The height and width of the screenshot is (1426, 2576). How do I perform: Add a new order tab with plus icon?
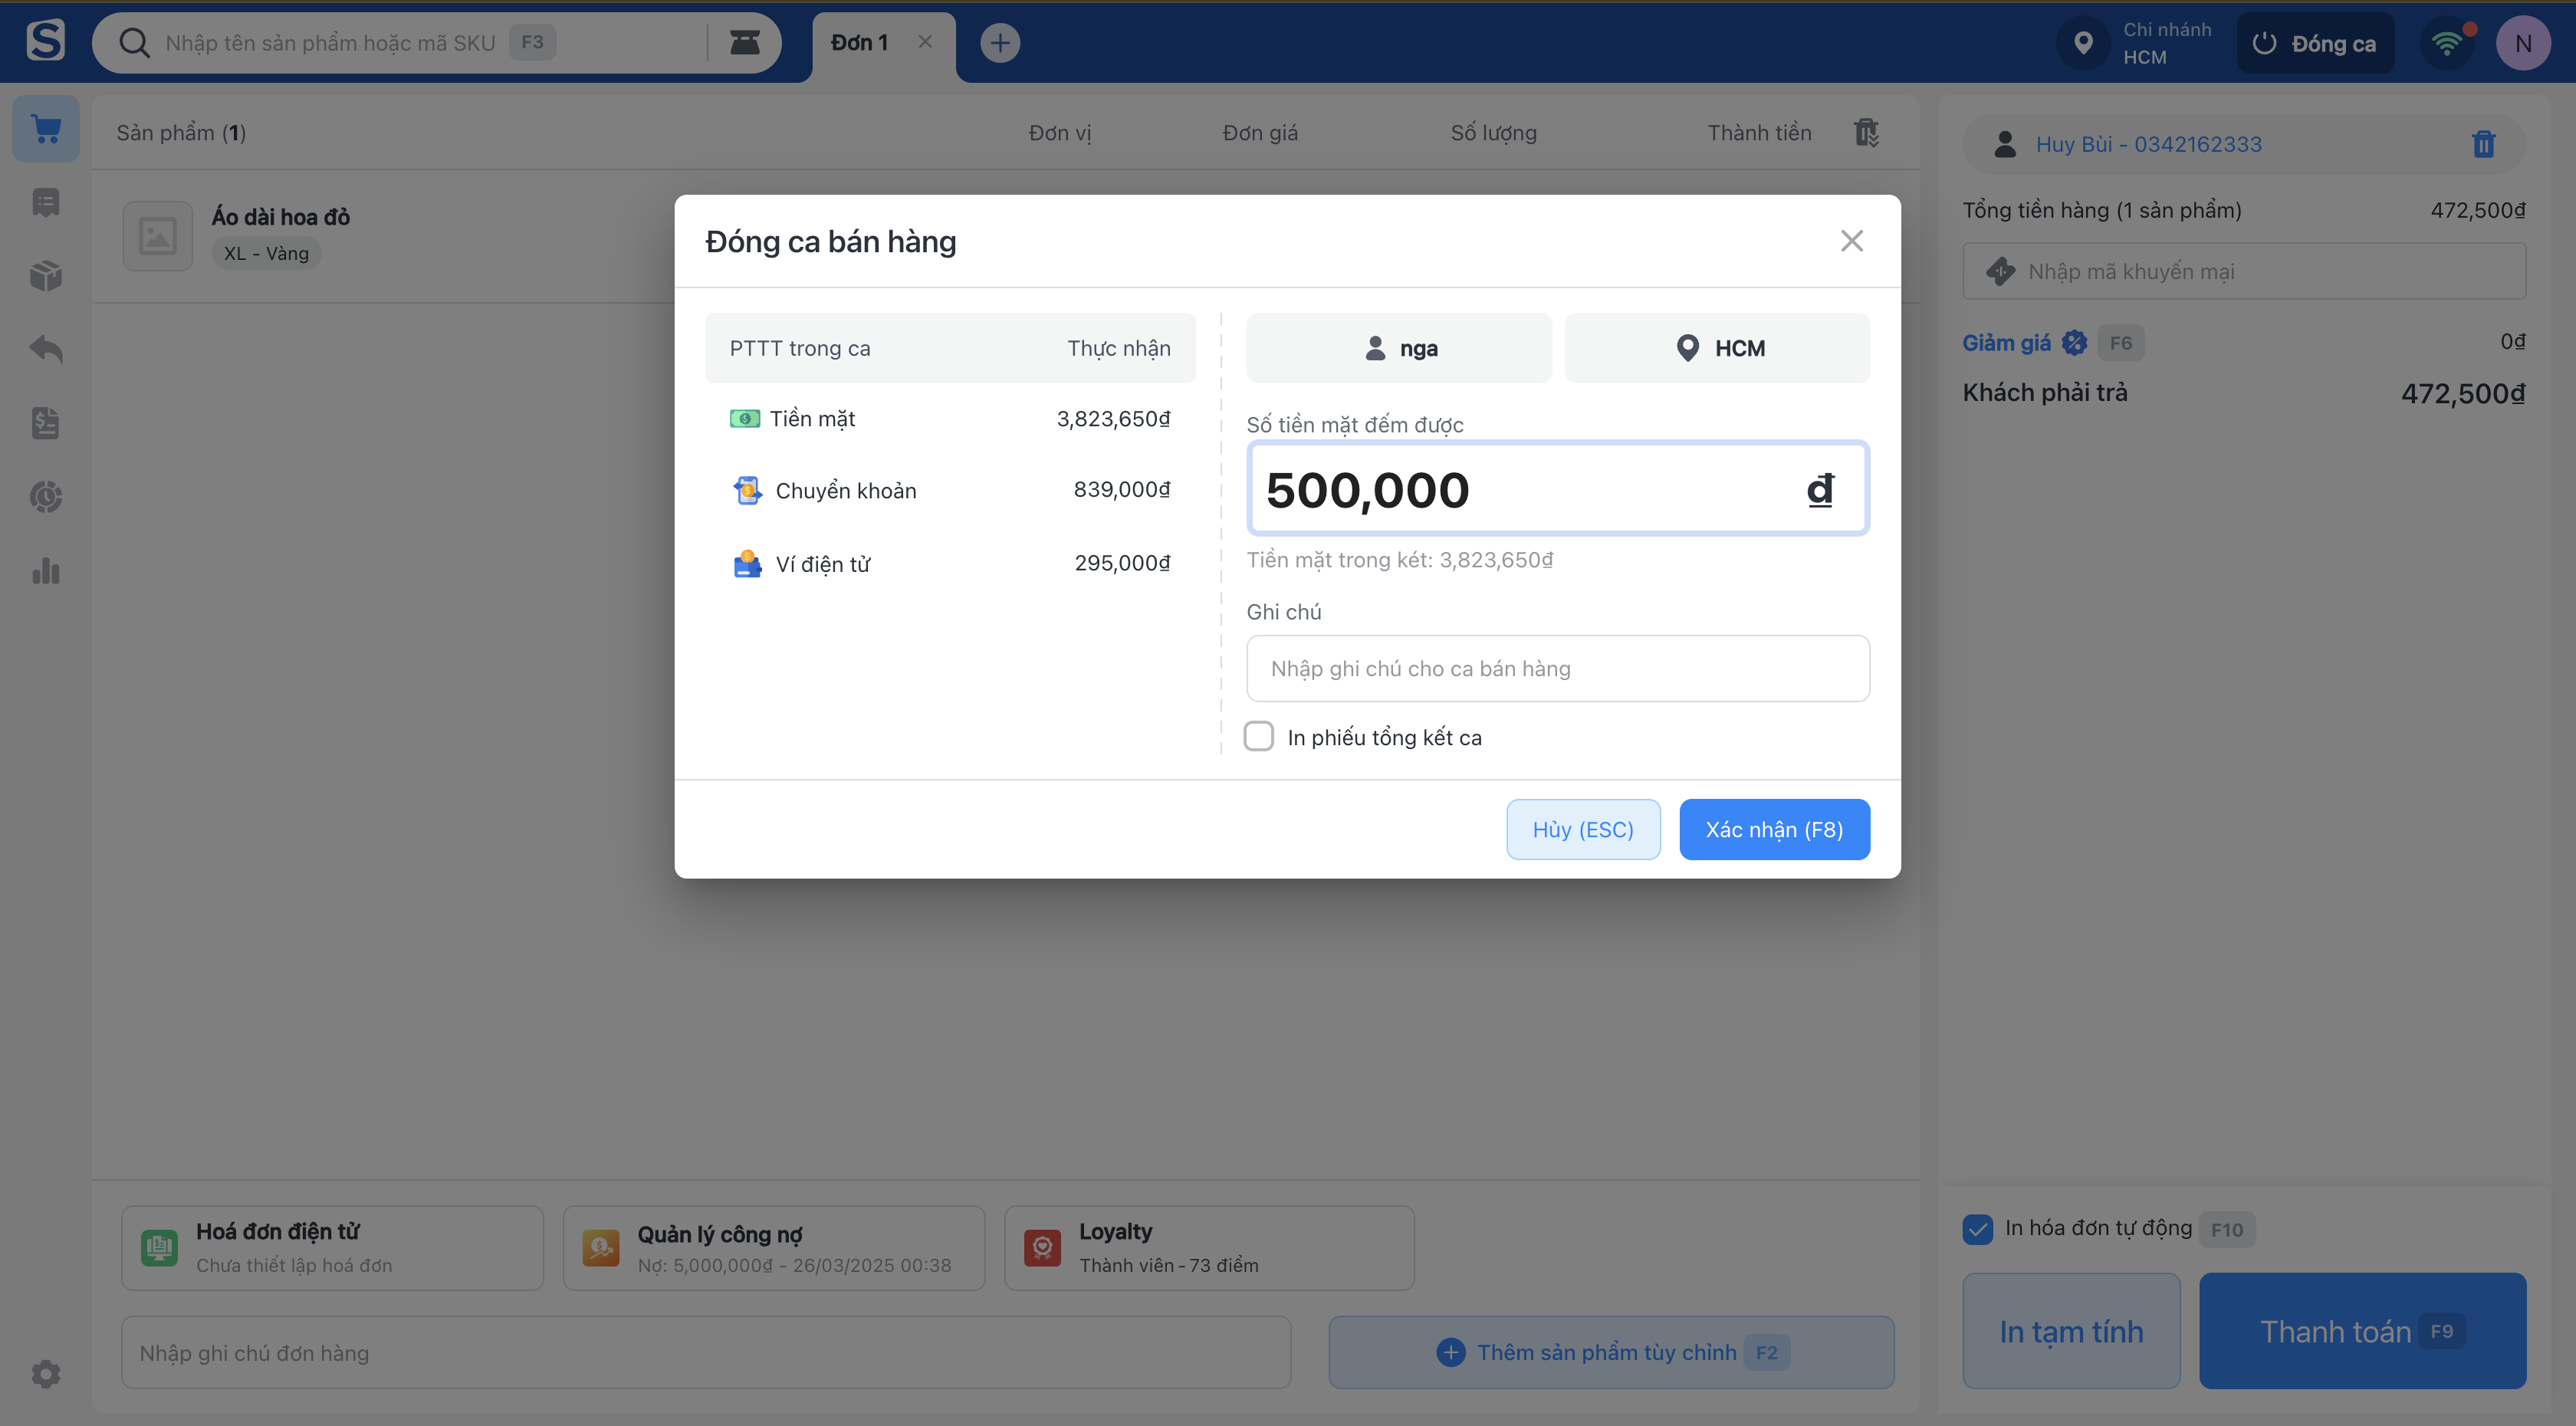(1000, 42)
